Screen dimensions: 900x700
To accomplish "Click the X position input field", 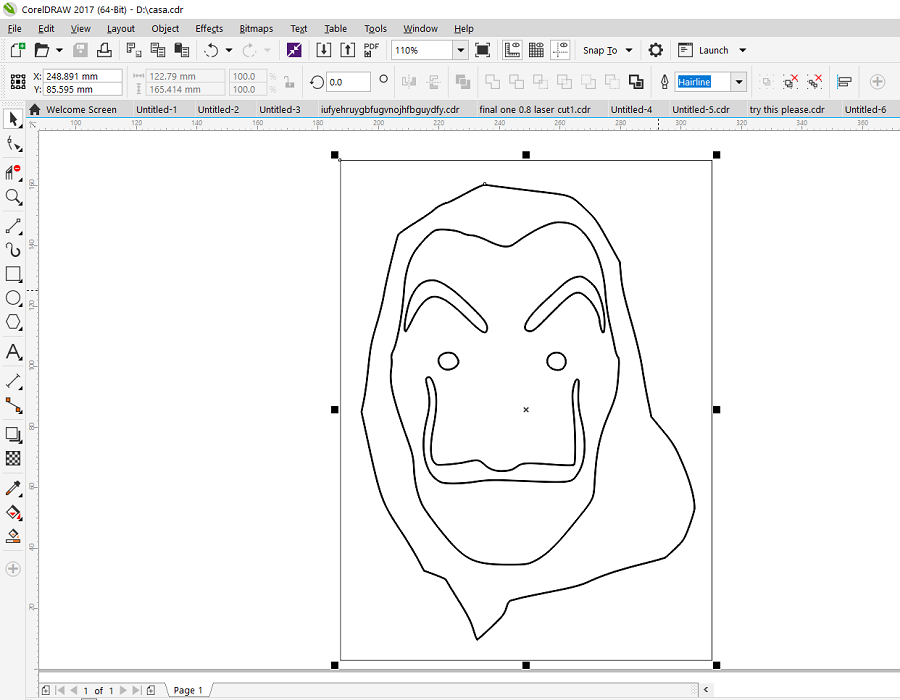I will coord(82,76).
